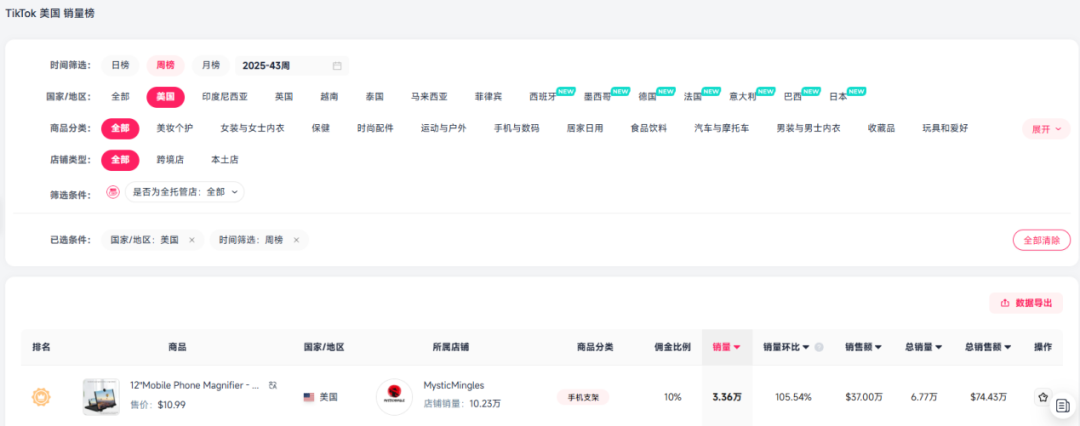Click the MysticMingles shop logo

pyautogui.click(x=394, y=397)
